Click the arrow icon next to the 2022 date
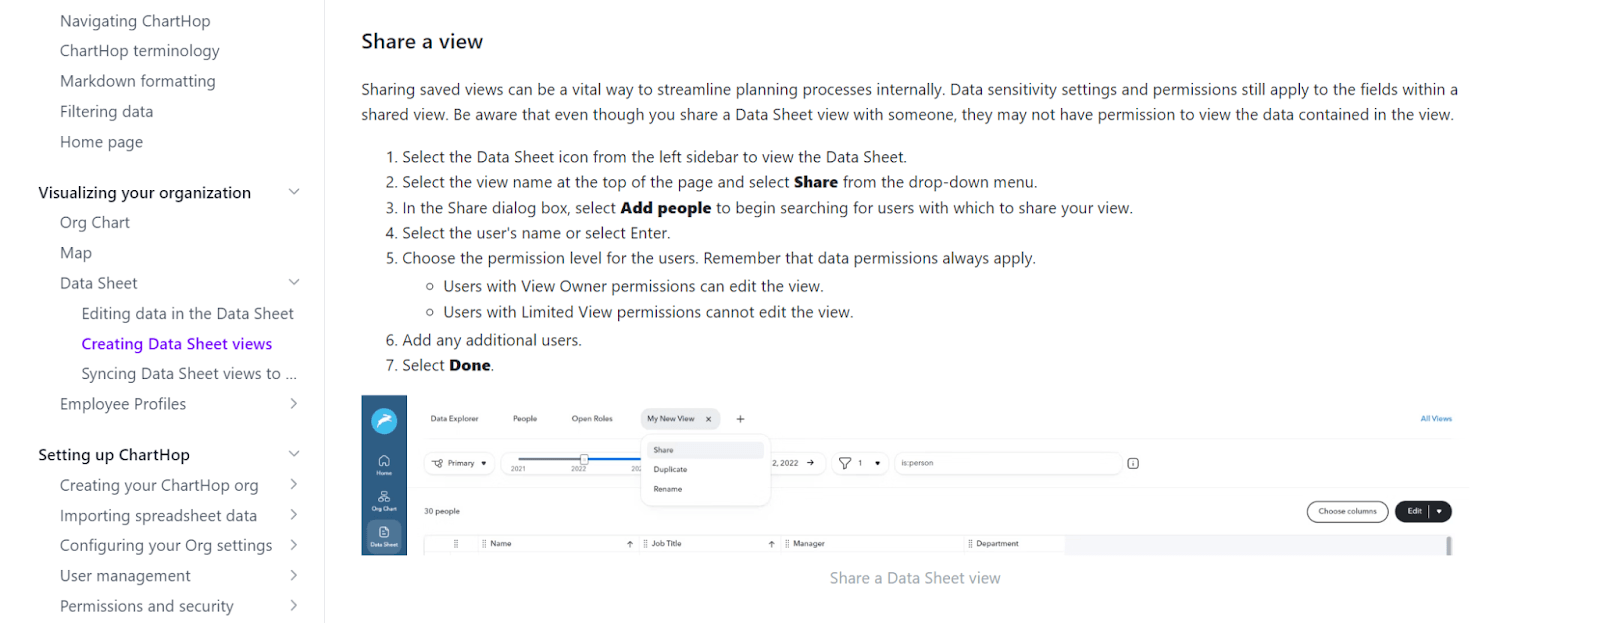The image size is (1600, 623). tap(810, 463)
